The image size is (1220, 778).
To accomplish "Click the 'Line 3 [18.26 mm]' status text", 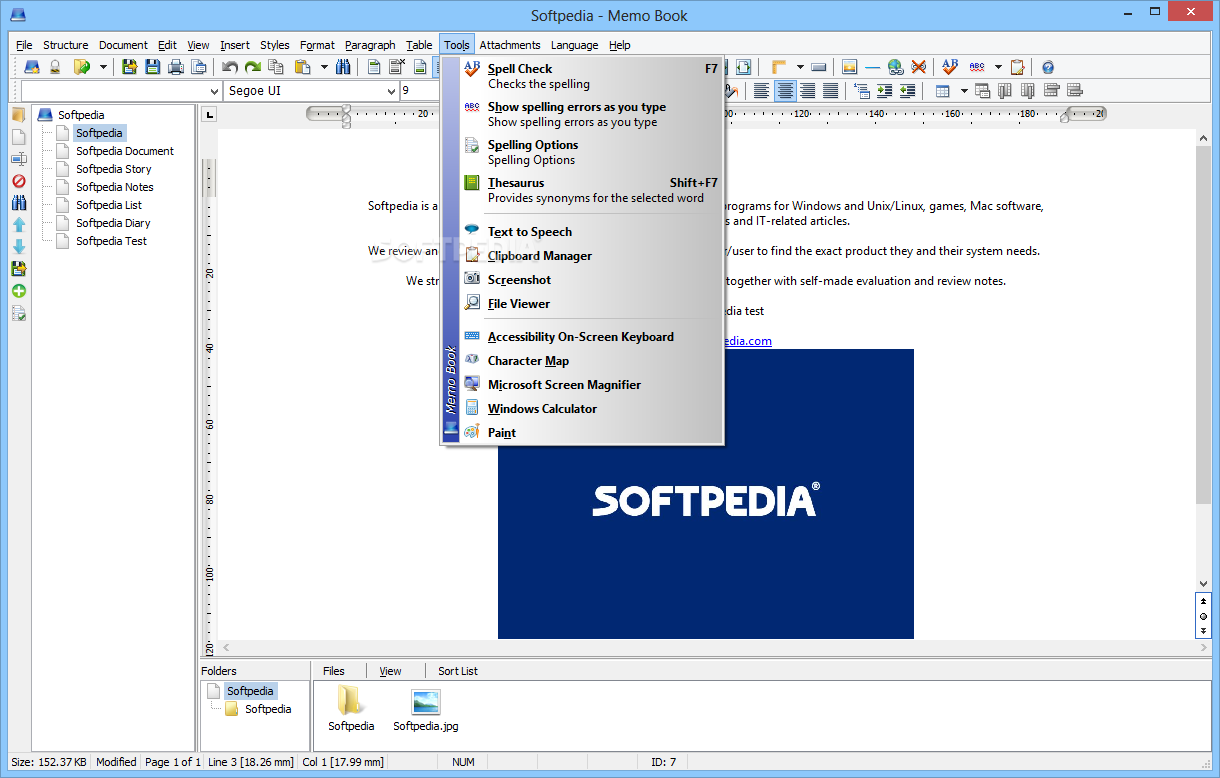I will (x=250, y=762).
